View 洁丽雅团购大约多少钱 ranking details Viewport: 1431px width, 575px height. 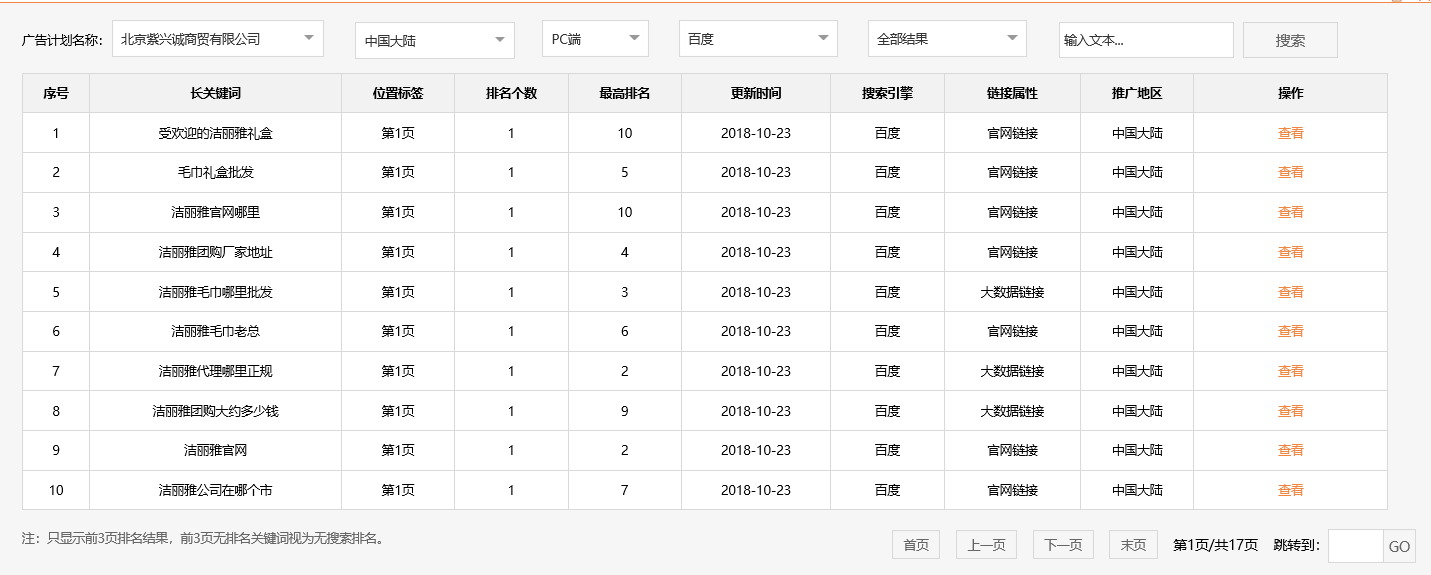tap(1291, 411)
